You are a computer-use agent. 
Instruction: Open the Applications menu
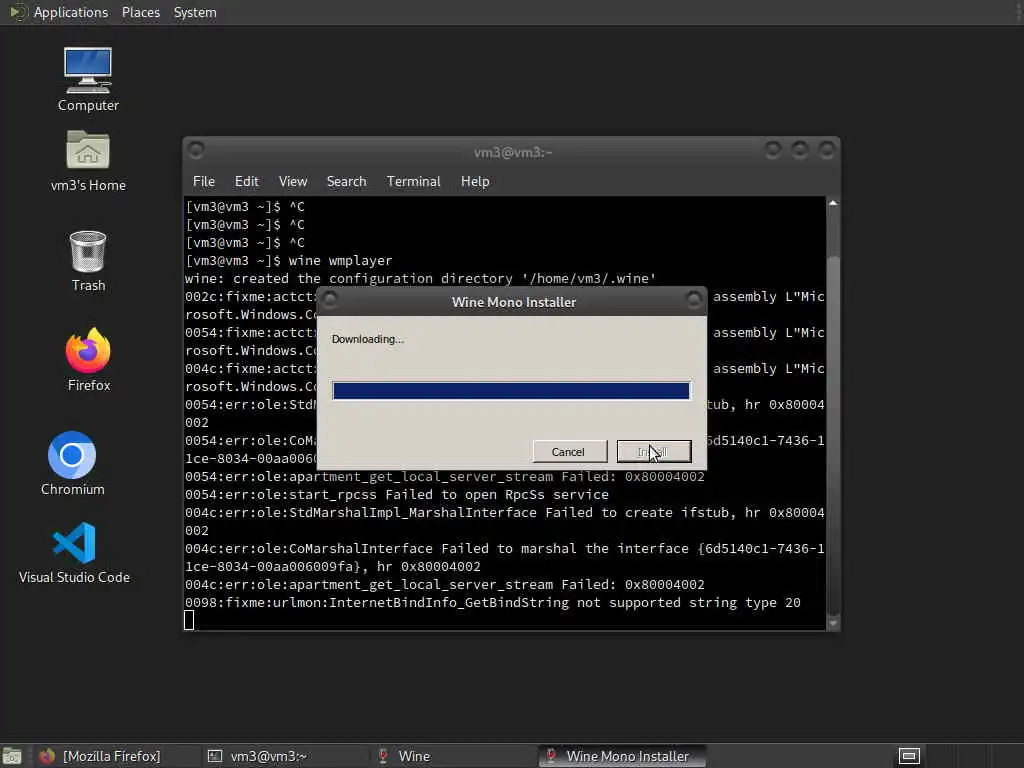click(x=71, y=12)
